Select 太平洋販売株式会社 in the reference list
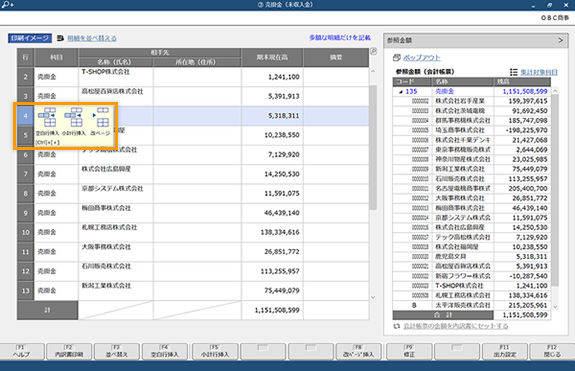 (462, 305)
